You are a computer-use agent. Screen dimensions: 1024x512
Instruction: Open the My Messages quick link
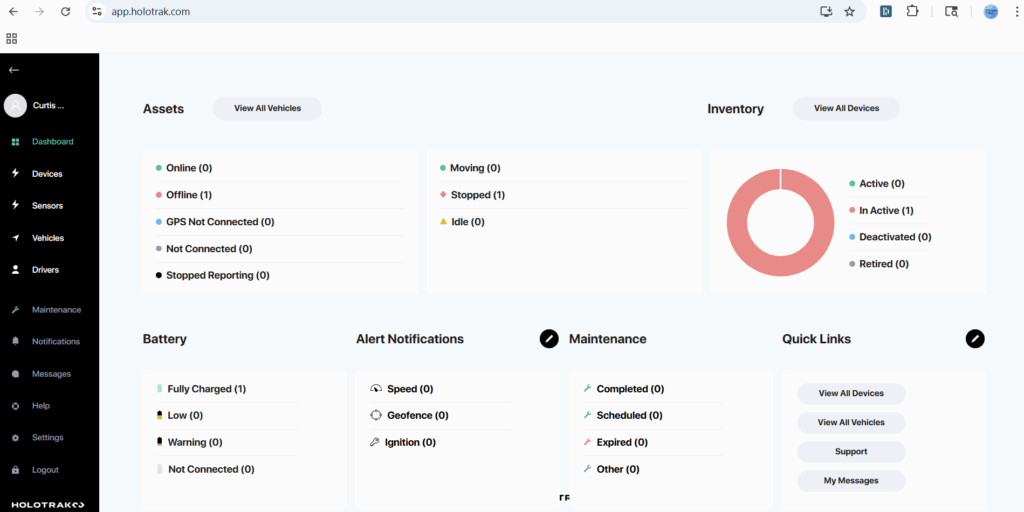click(851, 481)
